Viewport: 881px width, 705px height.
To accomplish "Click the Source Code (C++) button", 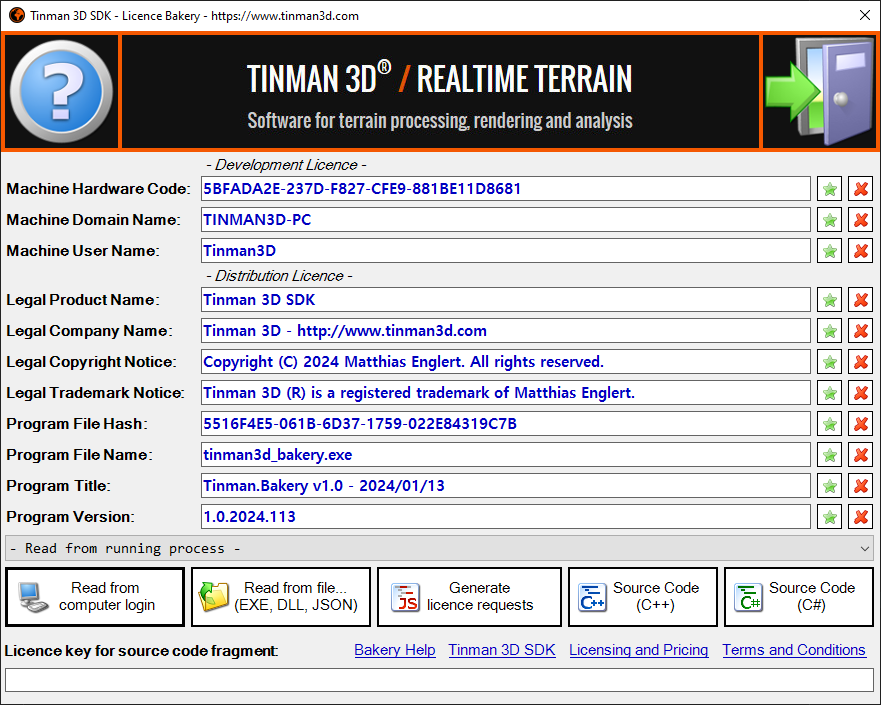I will [x=643, y=597].
